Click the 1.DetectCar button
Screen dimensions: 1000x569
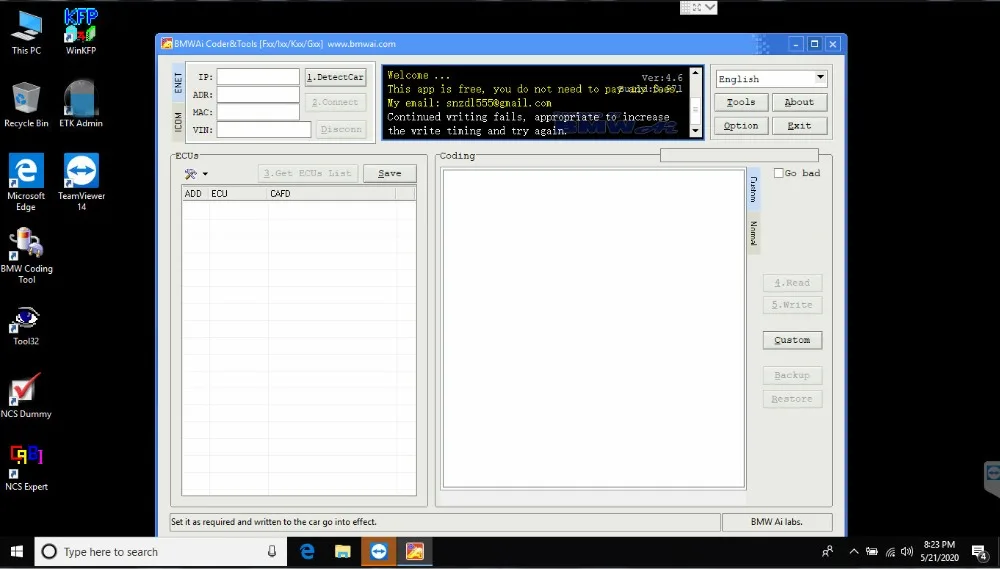pos(335,77)
